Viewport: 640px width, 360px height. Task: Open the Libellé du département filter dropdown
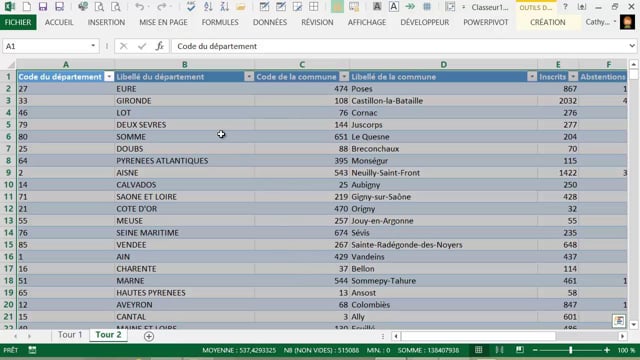(249, 77)
